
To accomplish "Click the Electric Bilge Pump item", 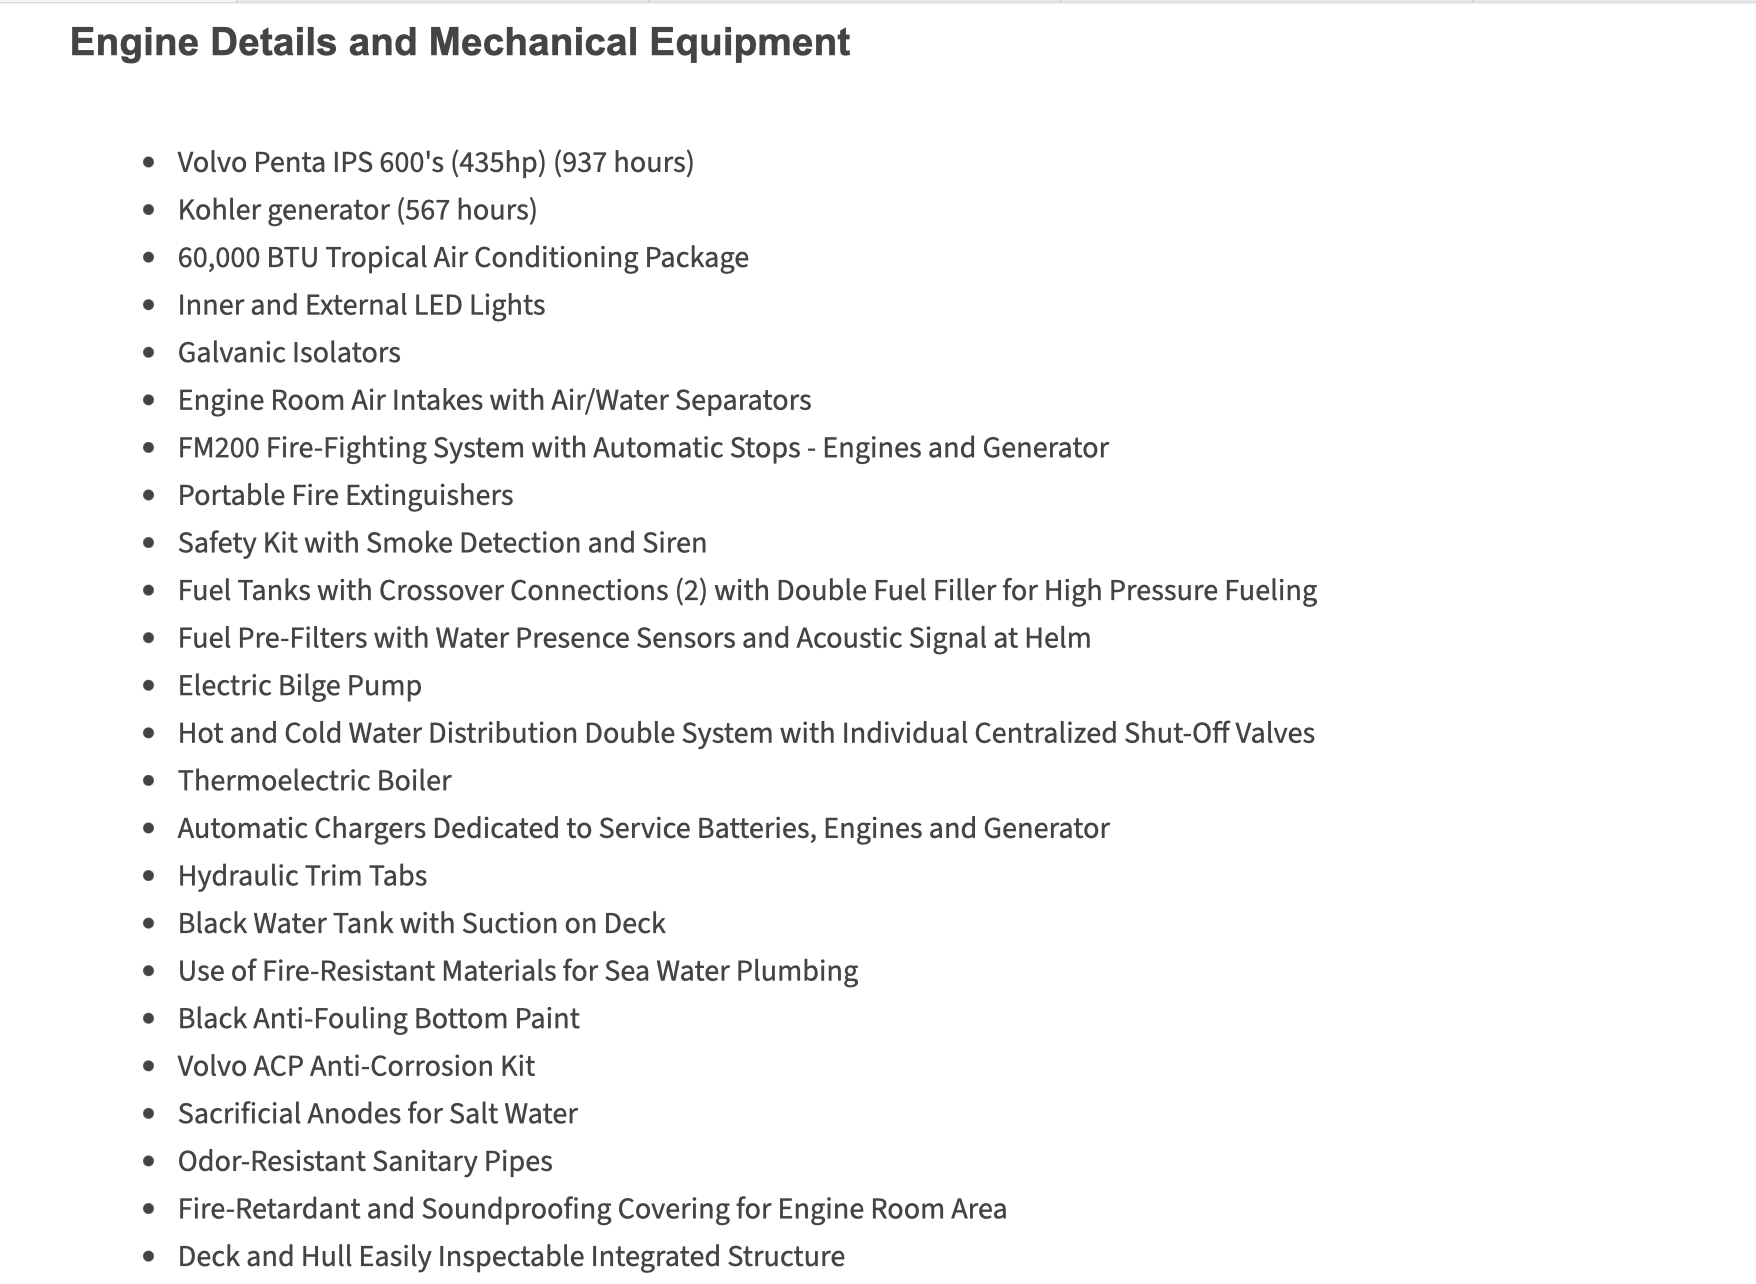I will [x=300, y=686].
